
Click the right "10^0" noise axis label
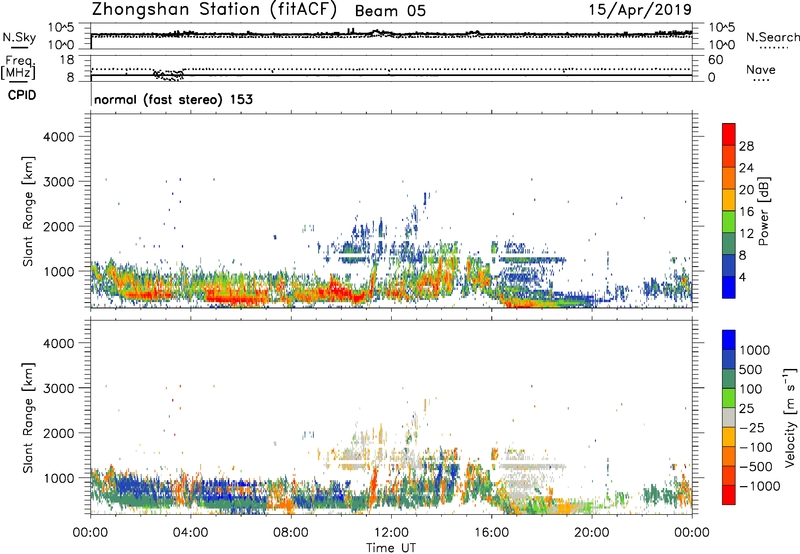(x=721, y=45)
